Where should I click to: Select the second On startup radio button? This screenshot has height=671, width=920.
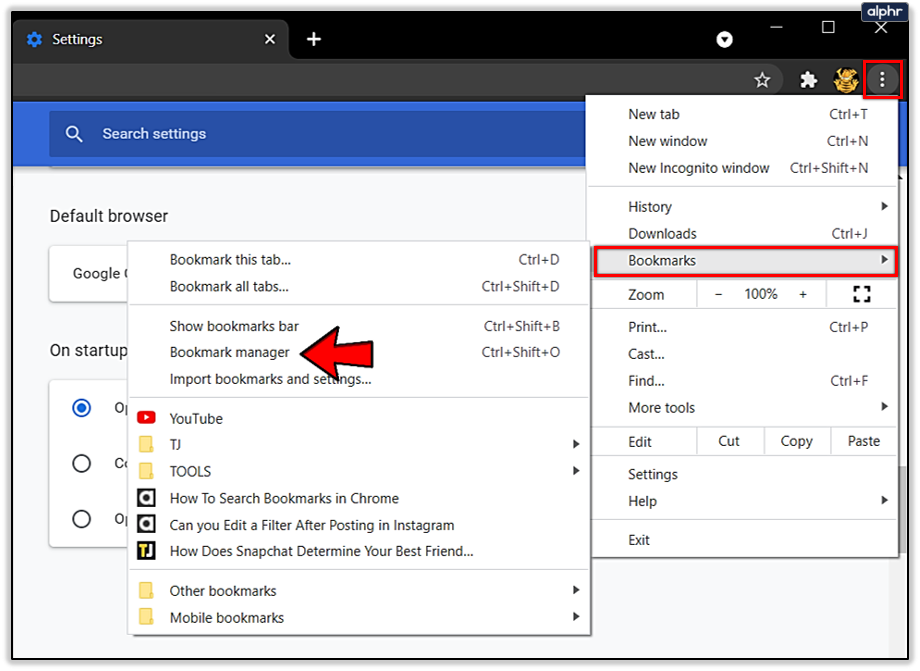pos(82,463)
